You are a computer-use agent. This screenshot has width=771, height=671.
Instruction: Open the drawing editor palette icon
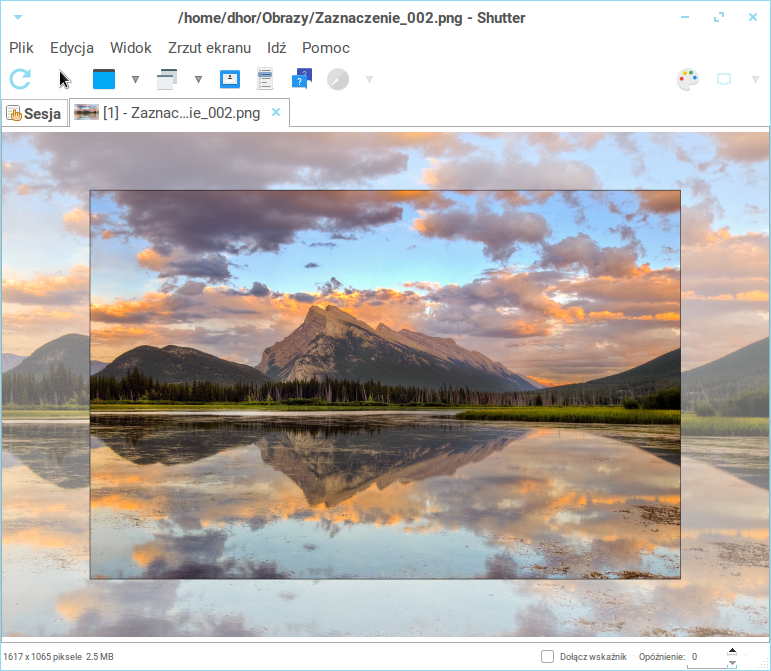(x=688, y=79)
